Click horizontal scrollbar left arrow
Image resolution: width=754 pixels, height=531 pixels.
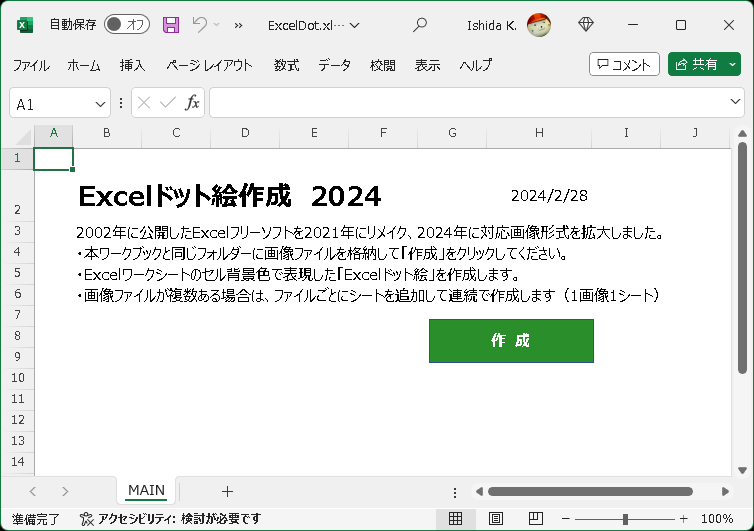pyautogui.click(x=479, y=492)
